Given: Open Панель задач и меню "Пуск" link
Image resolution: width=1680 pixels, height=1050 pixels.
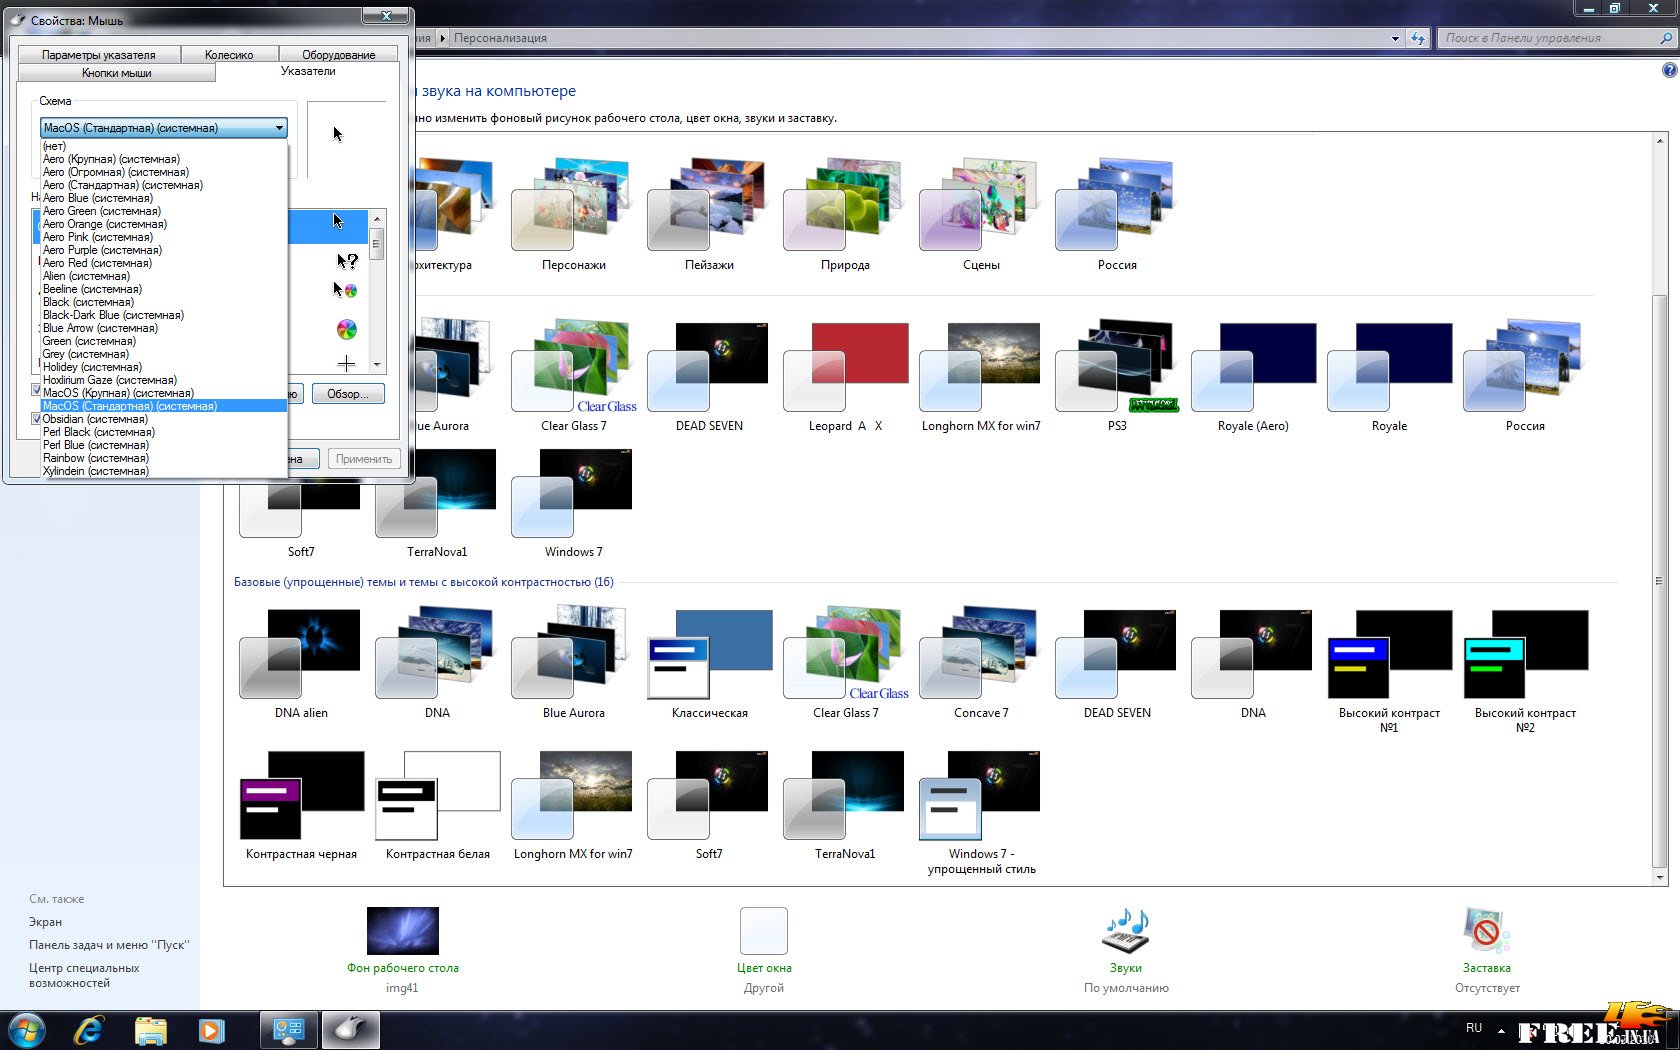Looking at the screenshot, I should [x=109, y=945].
